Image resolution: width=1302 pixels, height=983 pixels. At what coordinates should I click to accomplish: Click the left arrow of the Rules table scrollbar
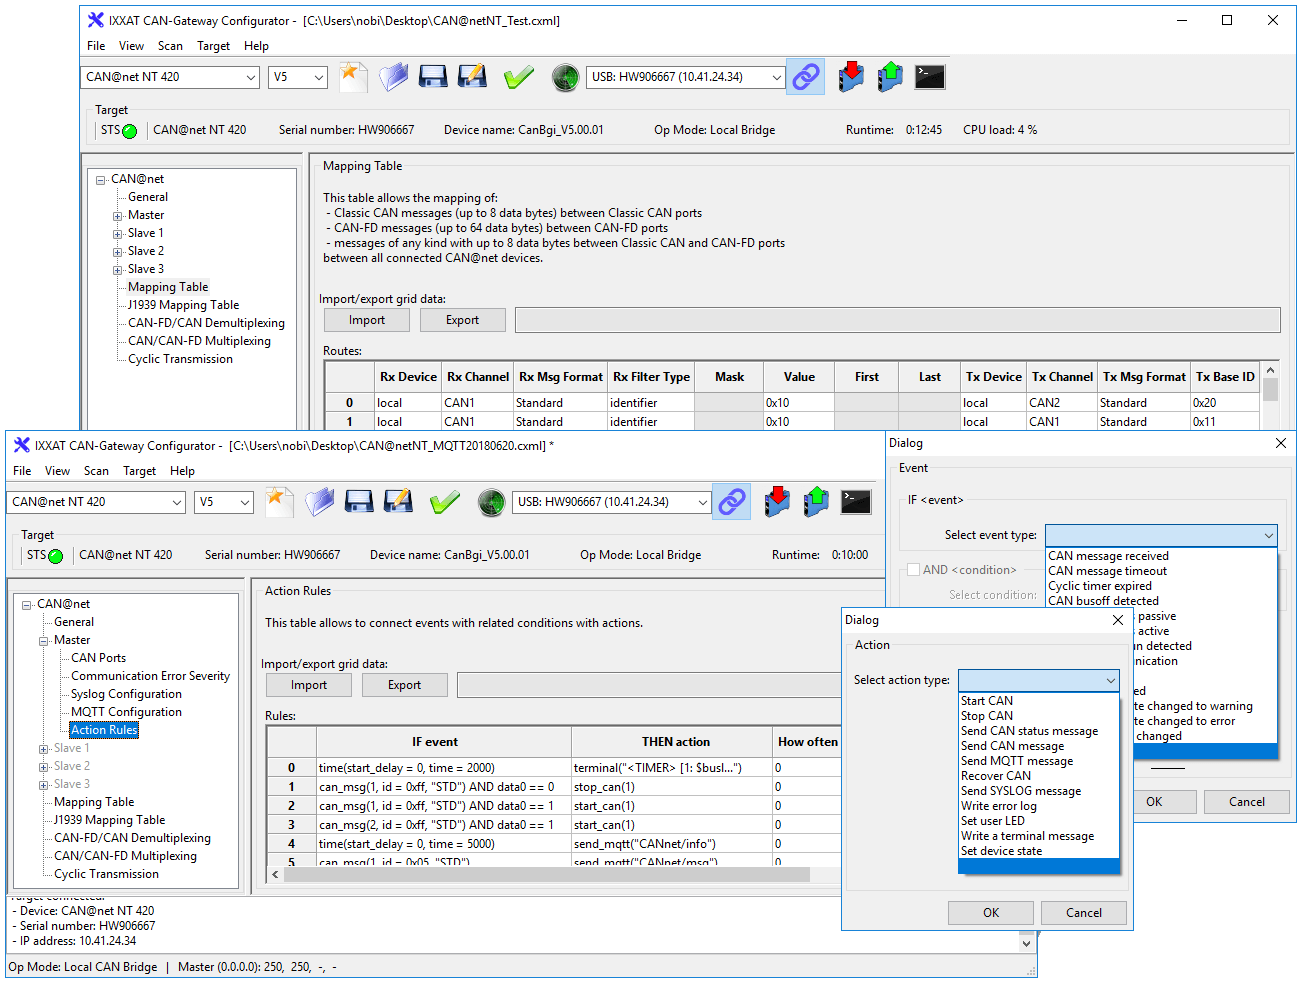click(276, 875)
